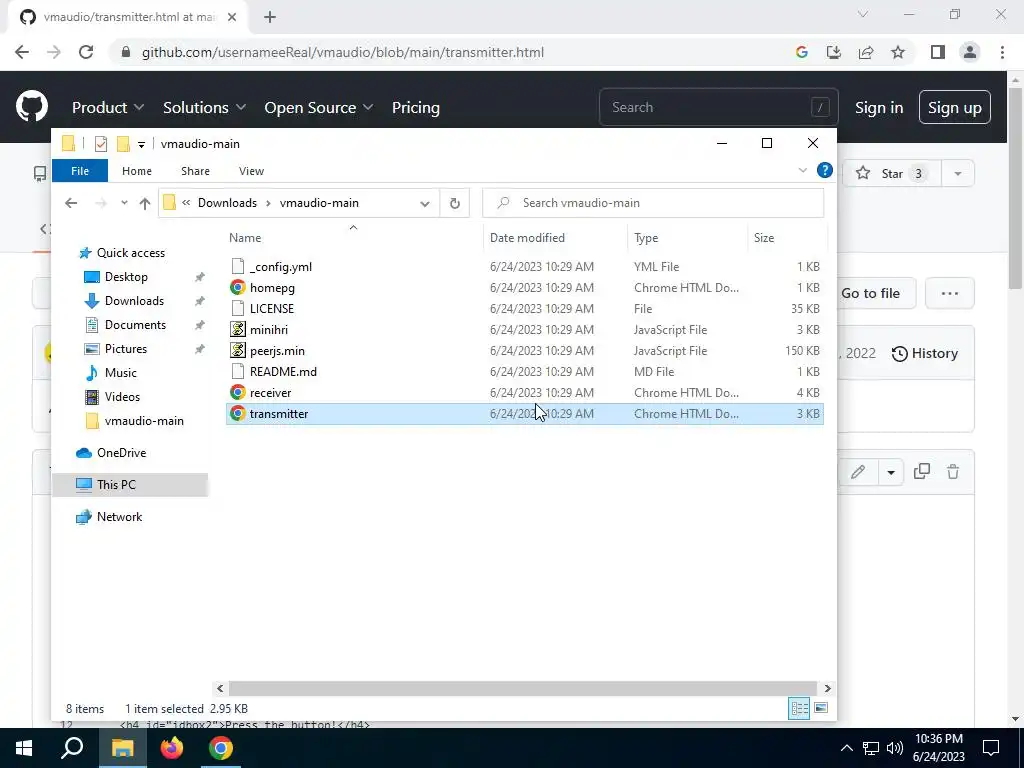
Task: Expand the Open Source menu on GitHub
Action: [319, 107]
